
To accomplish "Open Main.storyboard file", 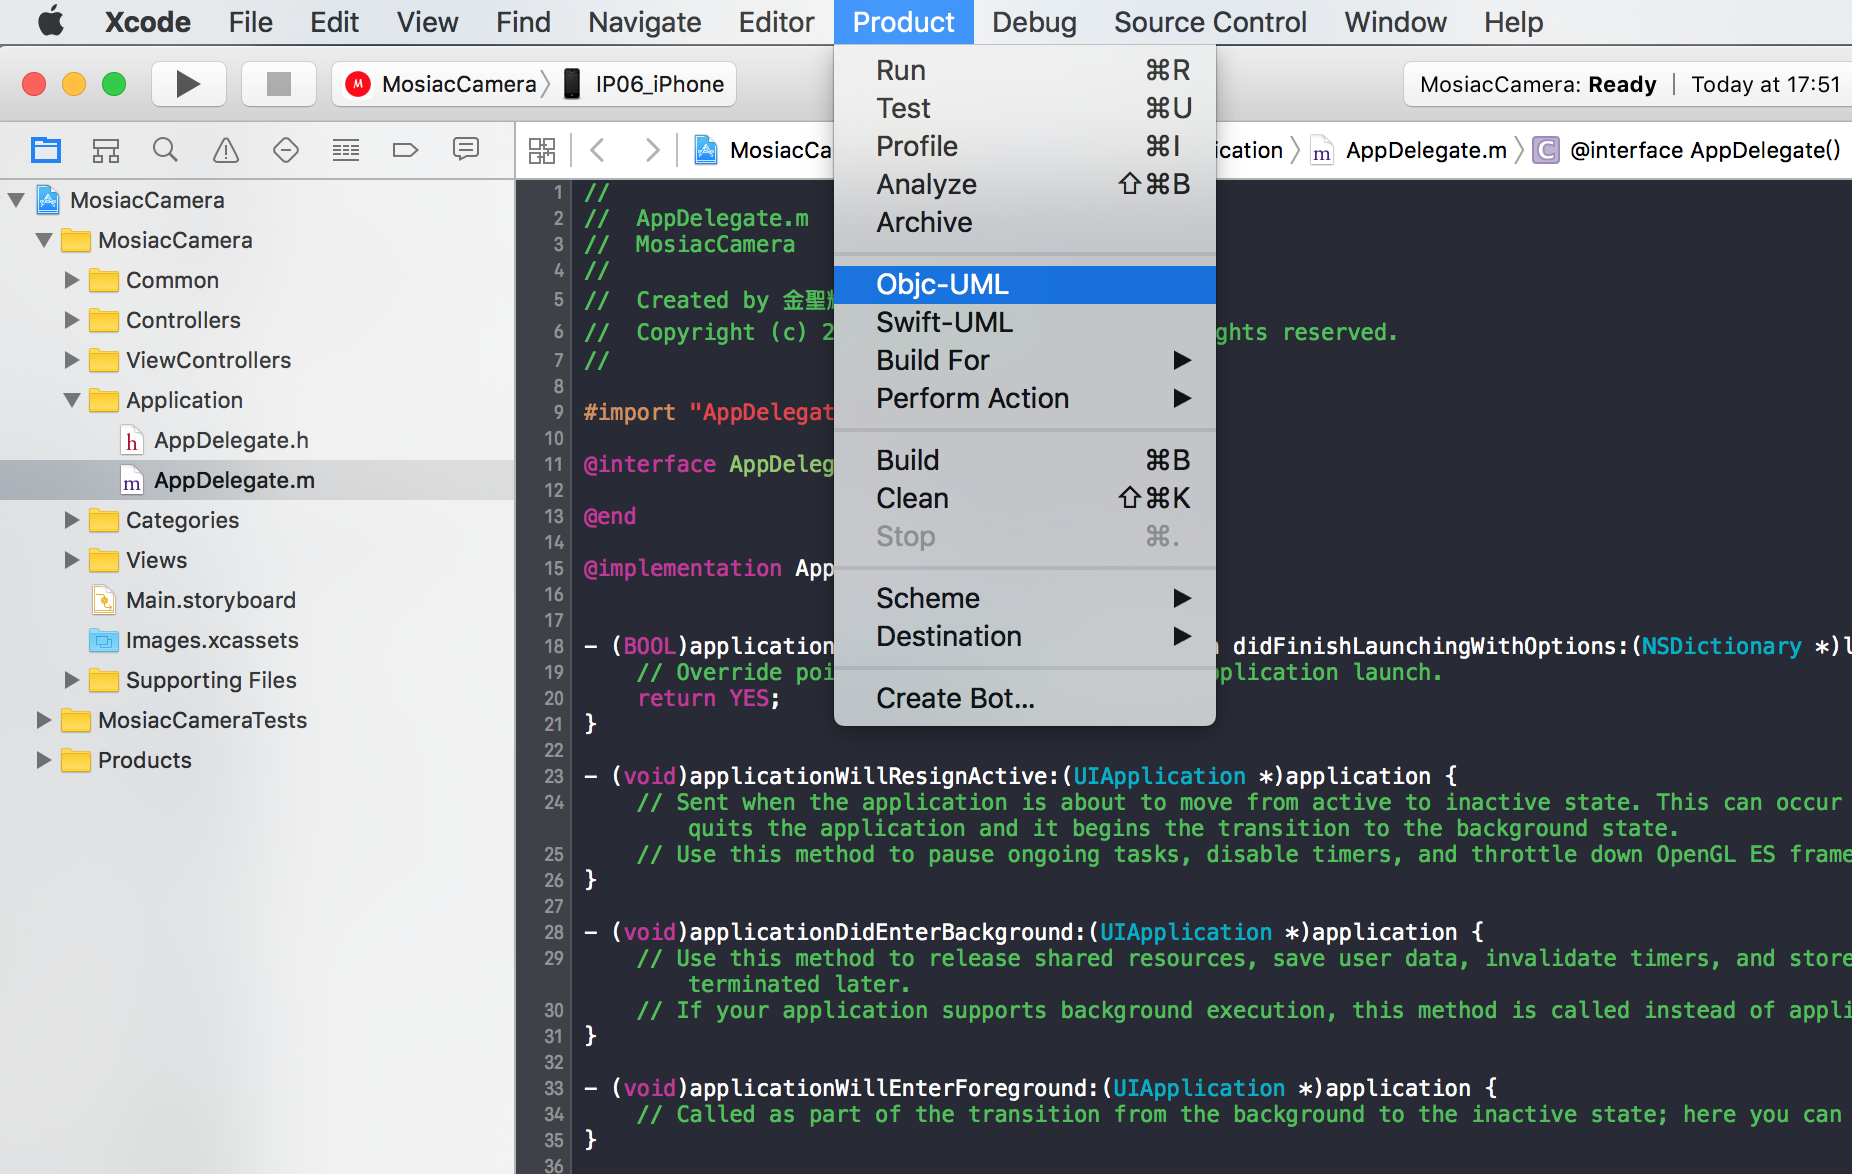I will pos(257,600).
